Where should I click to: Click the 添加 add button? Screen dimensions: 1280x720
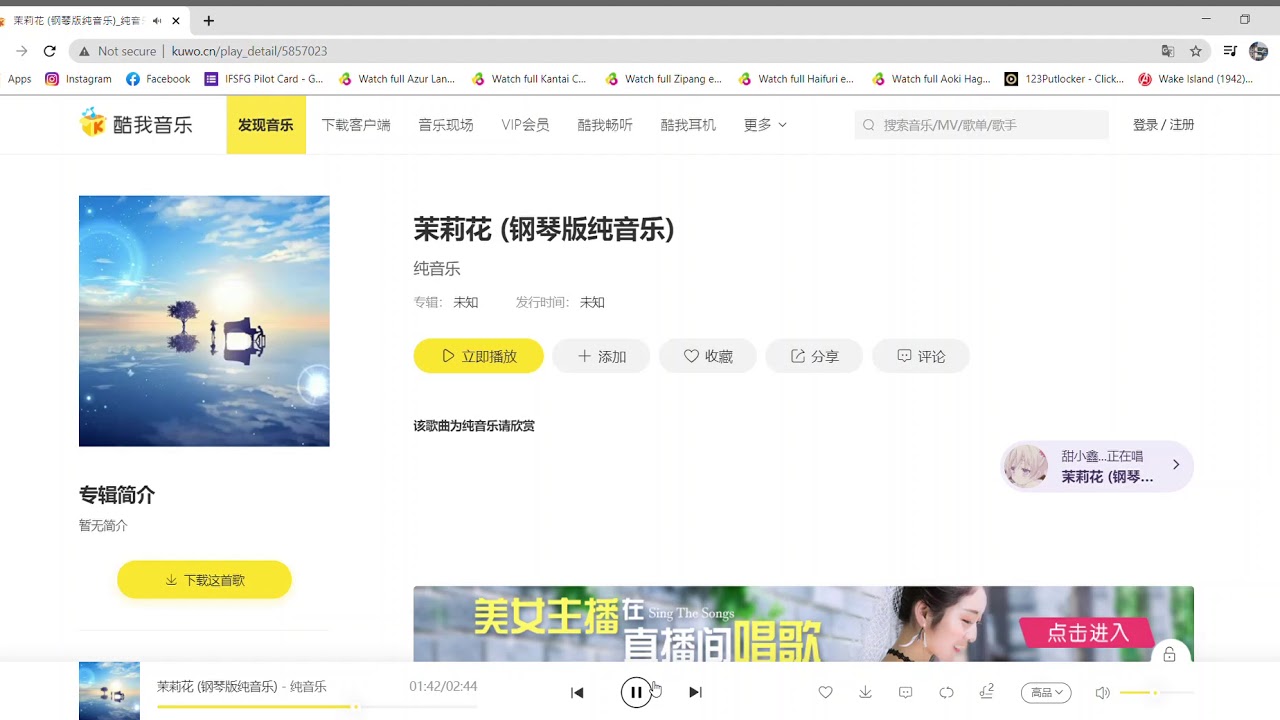(x=601, y=356)
